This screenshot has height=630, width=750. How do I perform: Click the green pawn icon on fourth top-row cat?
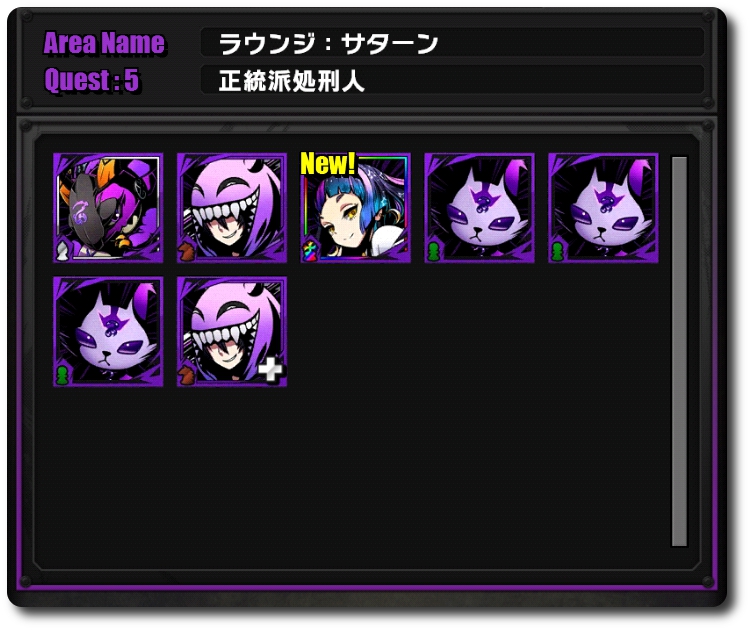tap(433, 252)
